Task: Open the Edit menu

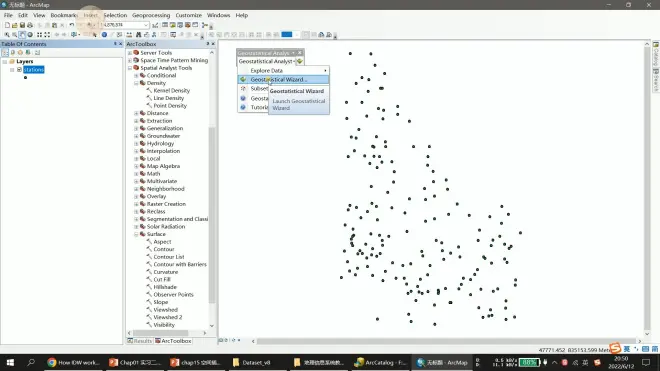Action: tap(23, 15)
